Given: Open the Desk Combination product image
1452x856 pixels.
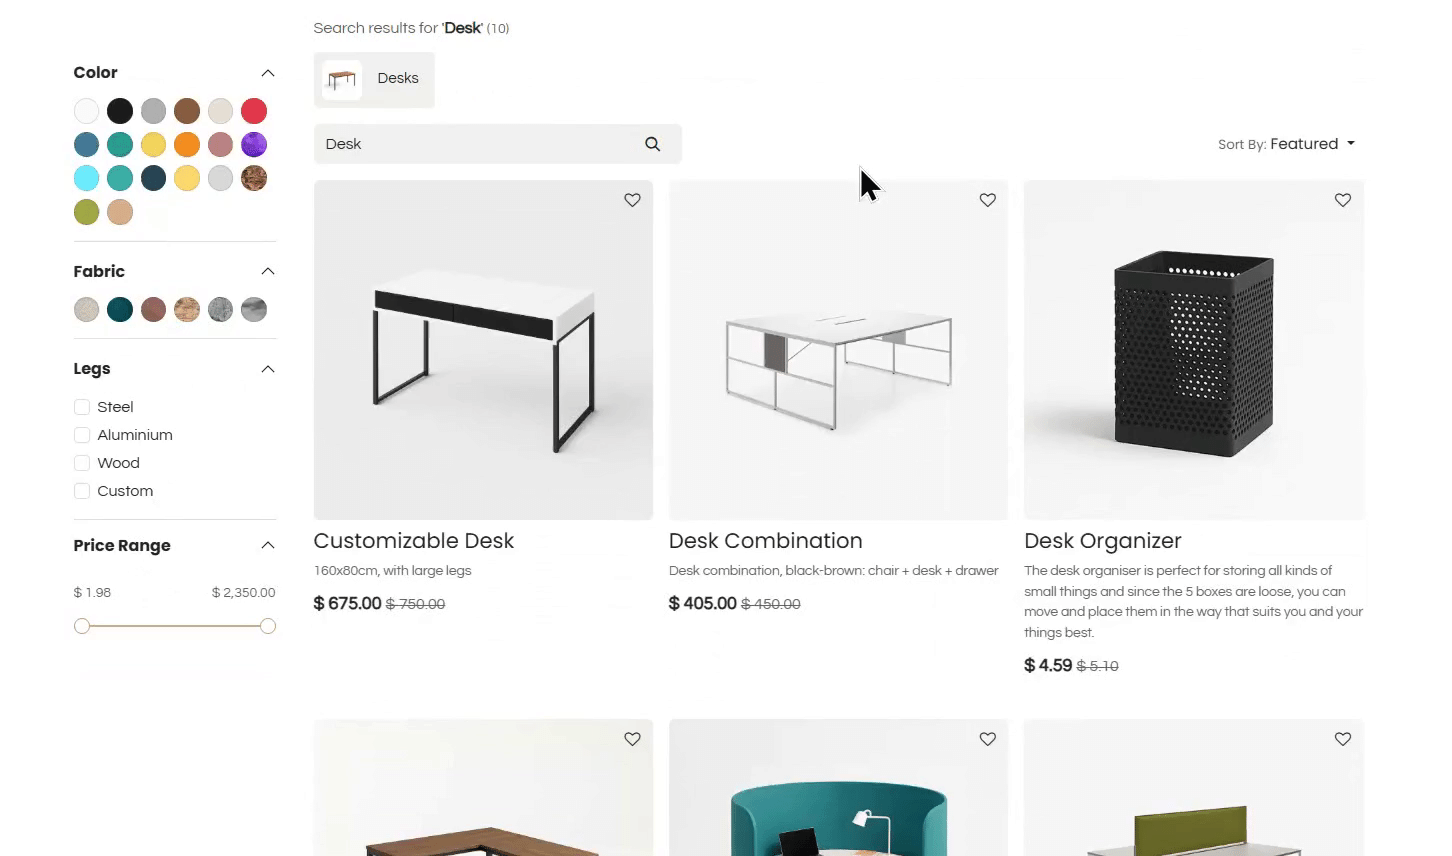Looking at the screenshot, I should pos(838,350).
